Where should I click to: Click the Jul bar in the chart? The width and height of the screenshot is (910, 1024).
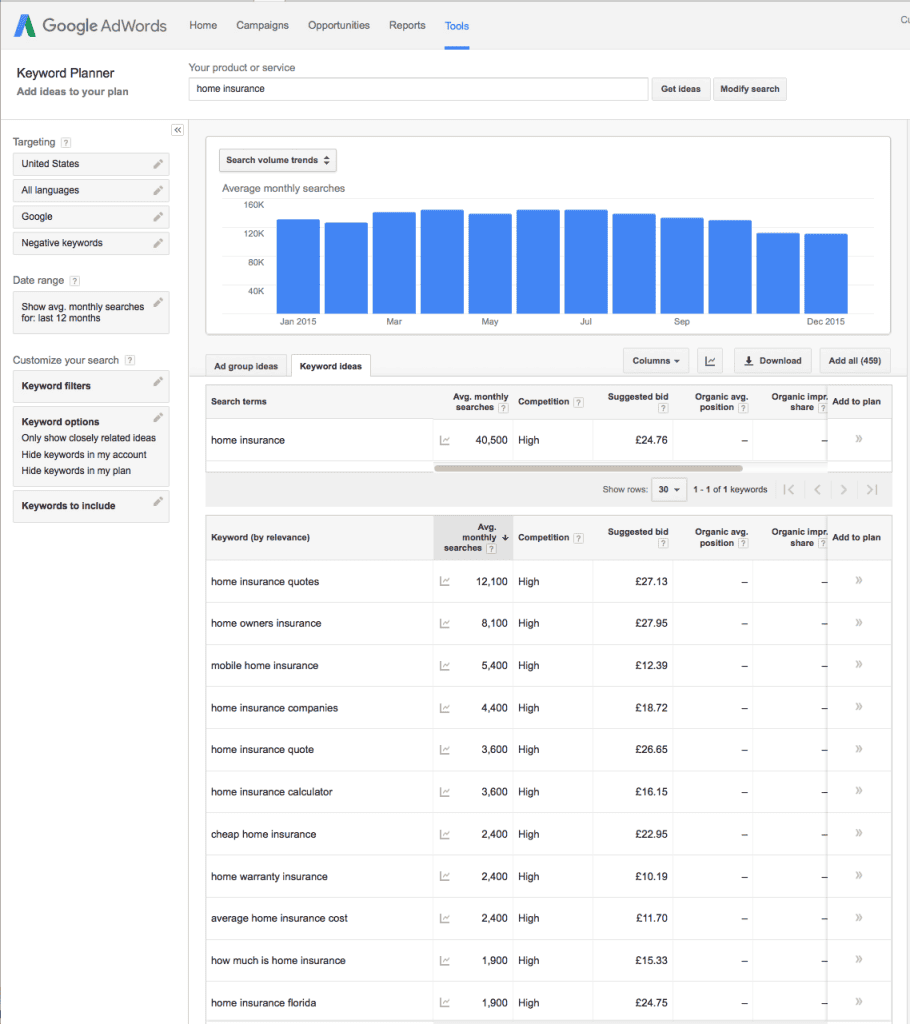coord(586,261)
